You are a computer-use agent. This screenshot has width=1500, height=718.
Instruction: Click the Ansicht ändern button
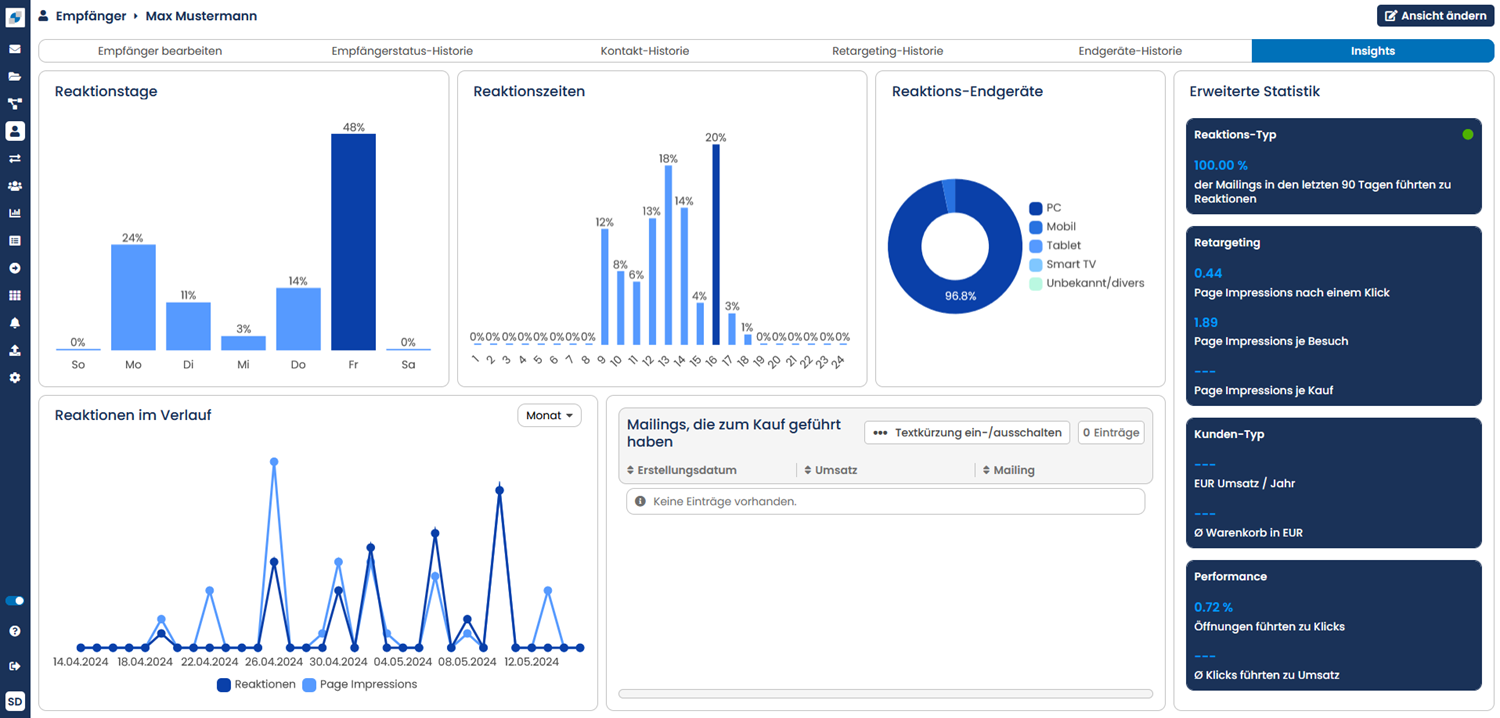1435,16
